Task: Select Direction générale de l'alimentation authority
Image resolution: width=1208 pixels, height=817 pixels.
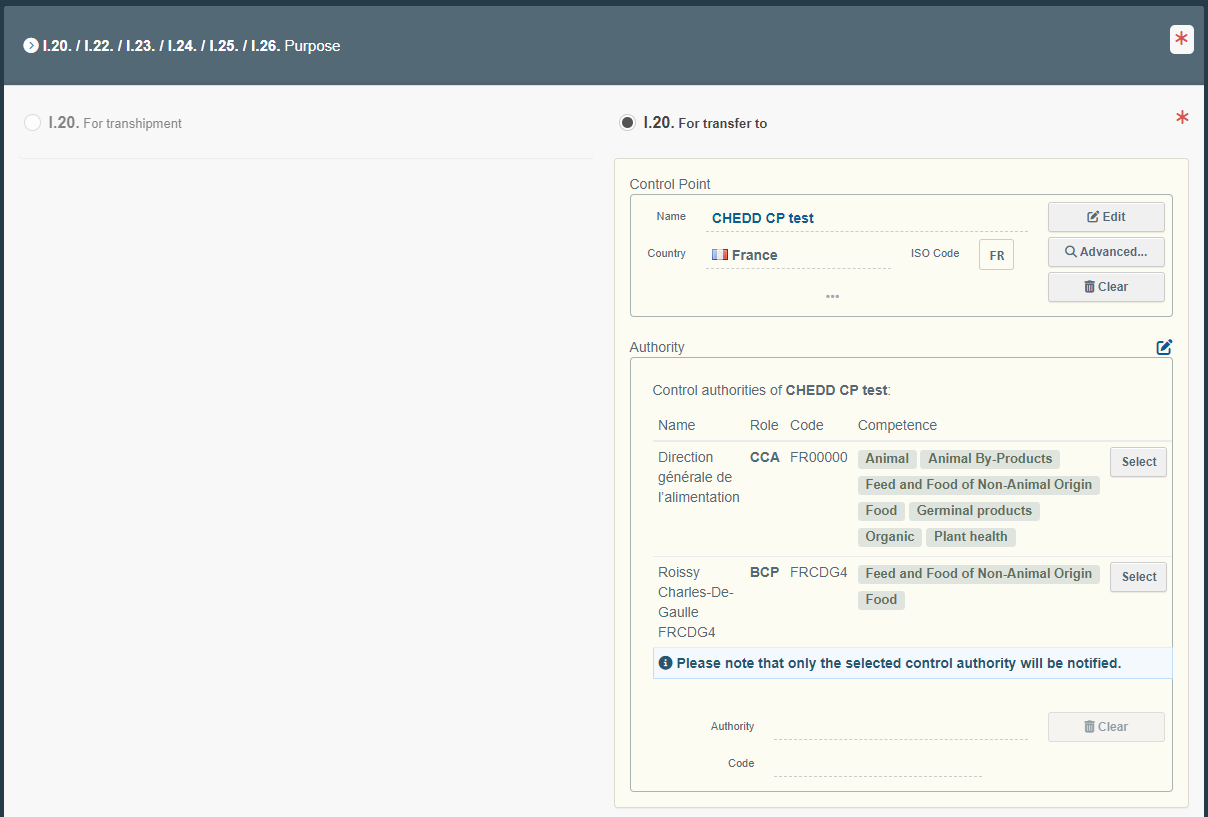Action: [x=1138, y=462]
